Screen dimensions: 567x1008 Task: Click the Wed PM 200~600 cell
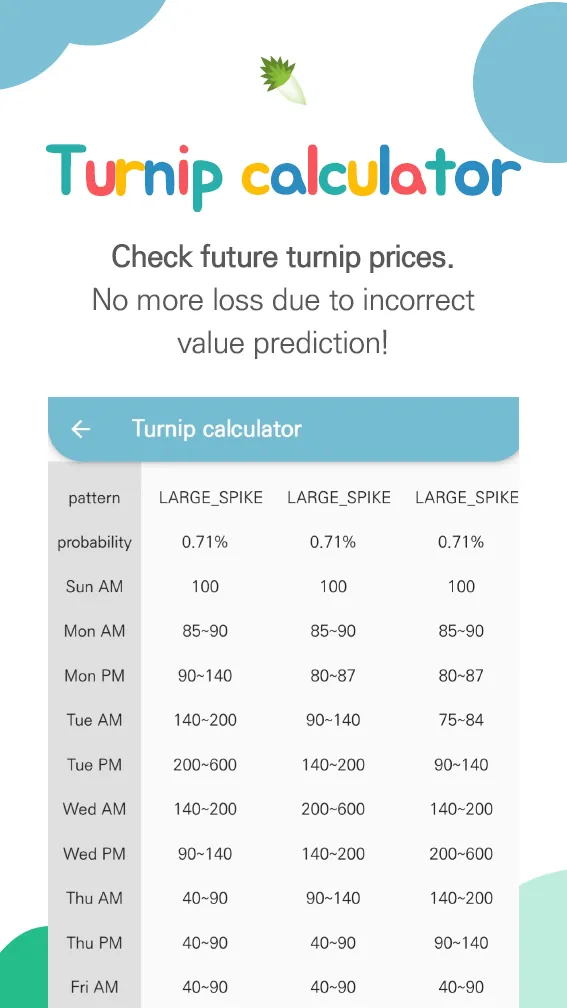pyautogui.click(x=462, y=854)
